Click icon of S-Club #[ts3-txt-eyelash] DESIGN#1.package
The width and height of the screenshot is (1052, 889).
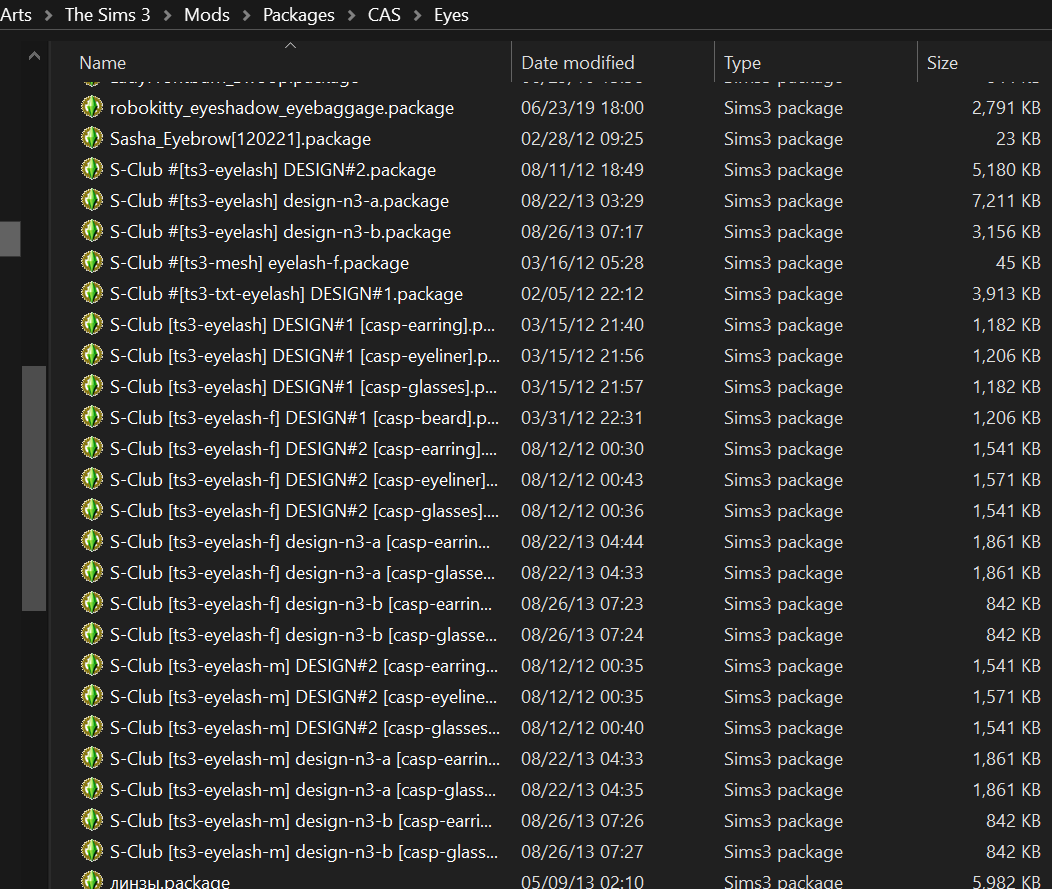coord(92,293)
